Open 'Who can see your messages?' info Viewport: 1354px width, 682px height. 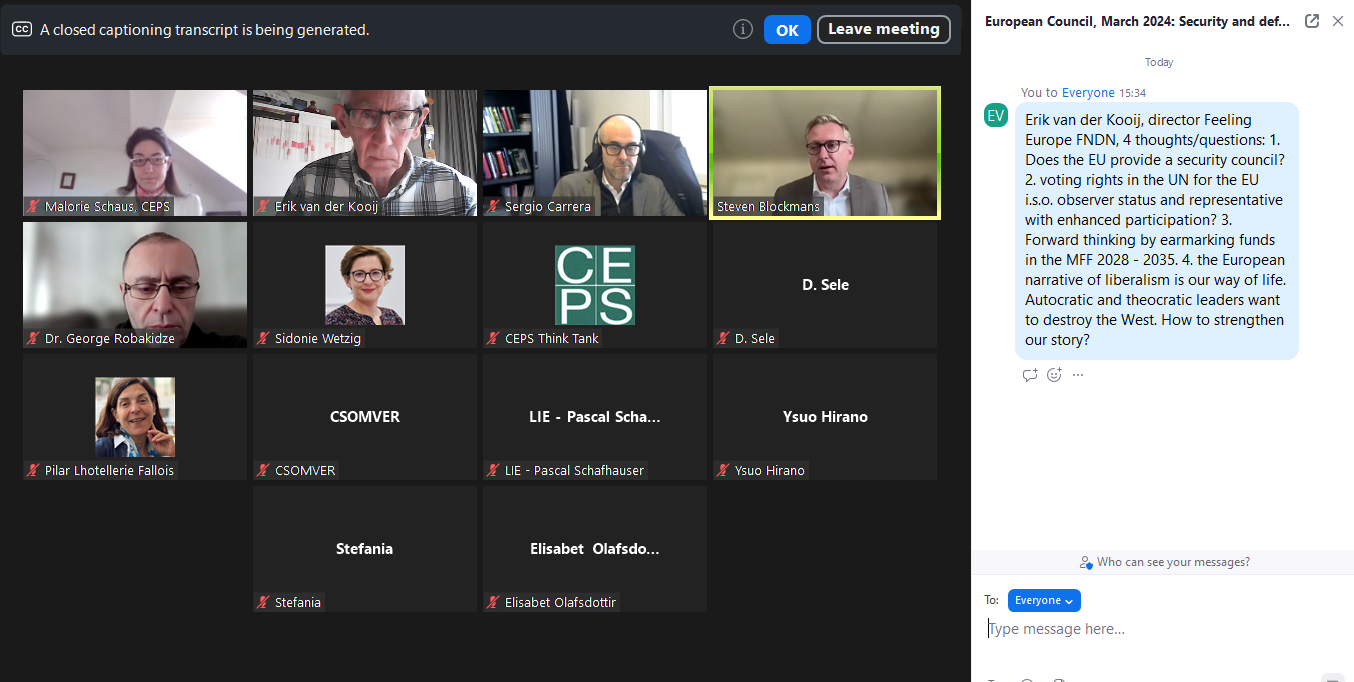(1164, 563)
